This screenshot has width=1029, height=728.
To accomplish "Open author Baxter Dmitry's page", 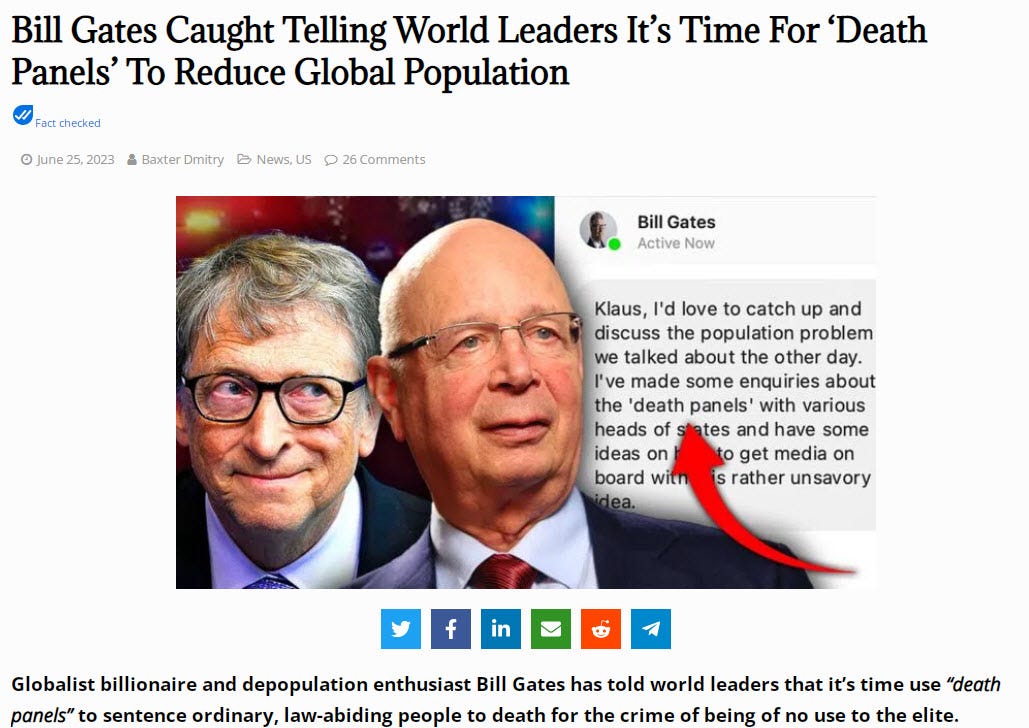I will [x=182, y=160].
